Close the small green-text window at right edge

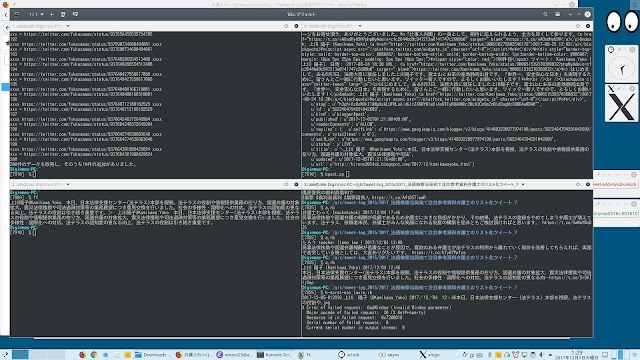click(x=634, y=204)
